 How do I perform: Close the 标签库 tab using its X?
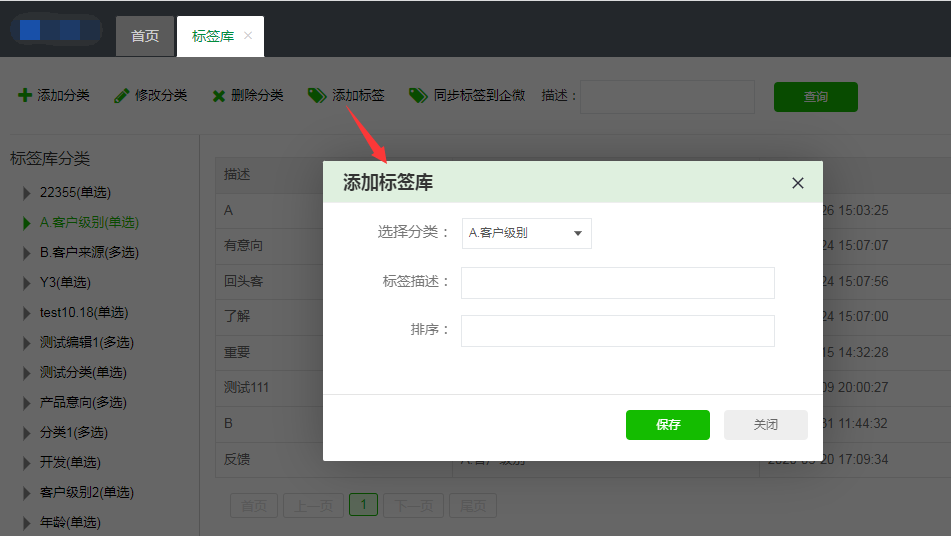[248, 36]
